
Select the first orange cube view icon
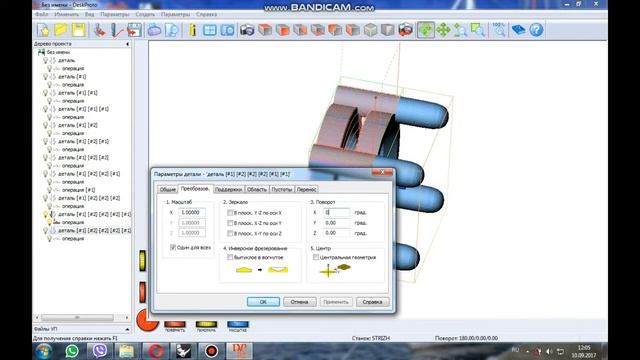[265, 30]
